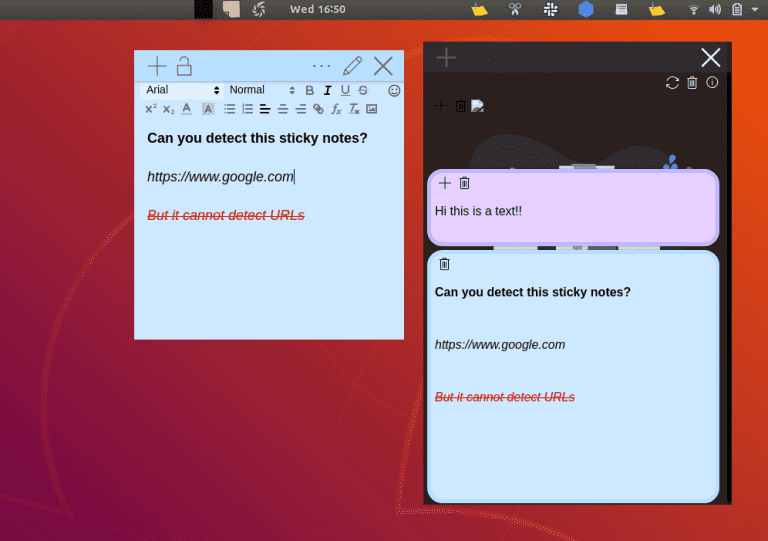Open the volume control in system tray
The image size is (768, 541).
[x=715, y=9]
